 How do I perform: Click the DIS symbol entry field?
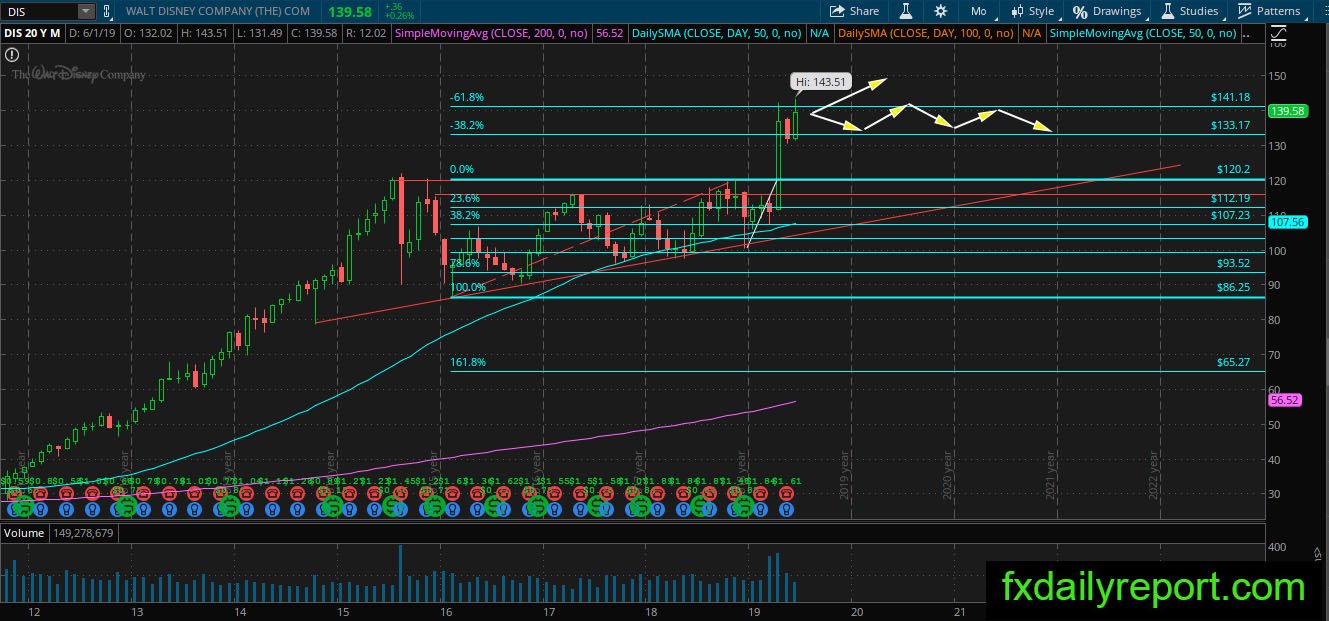click(x=39, y=11)
